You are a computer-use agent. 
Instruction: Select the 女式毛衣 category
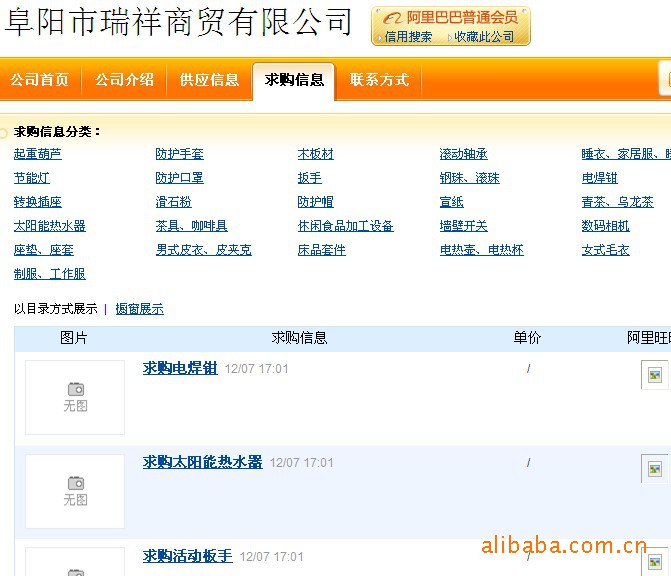click(606, 250)
